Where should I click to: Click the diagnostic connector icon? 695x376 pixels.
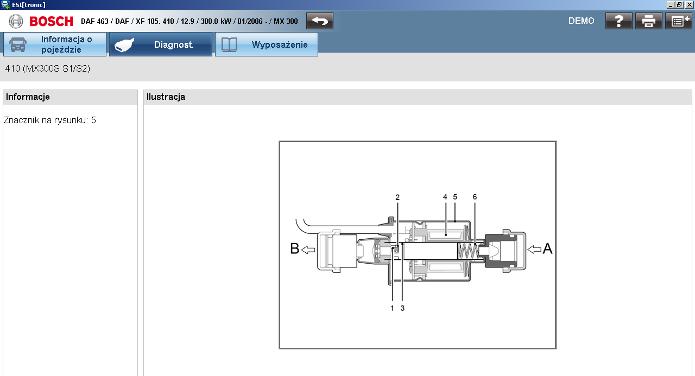(124, 45)
